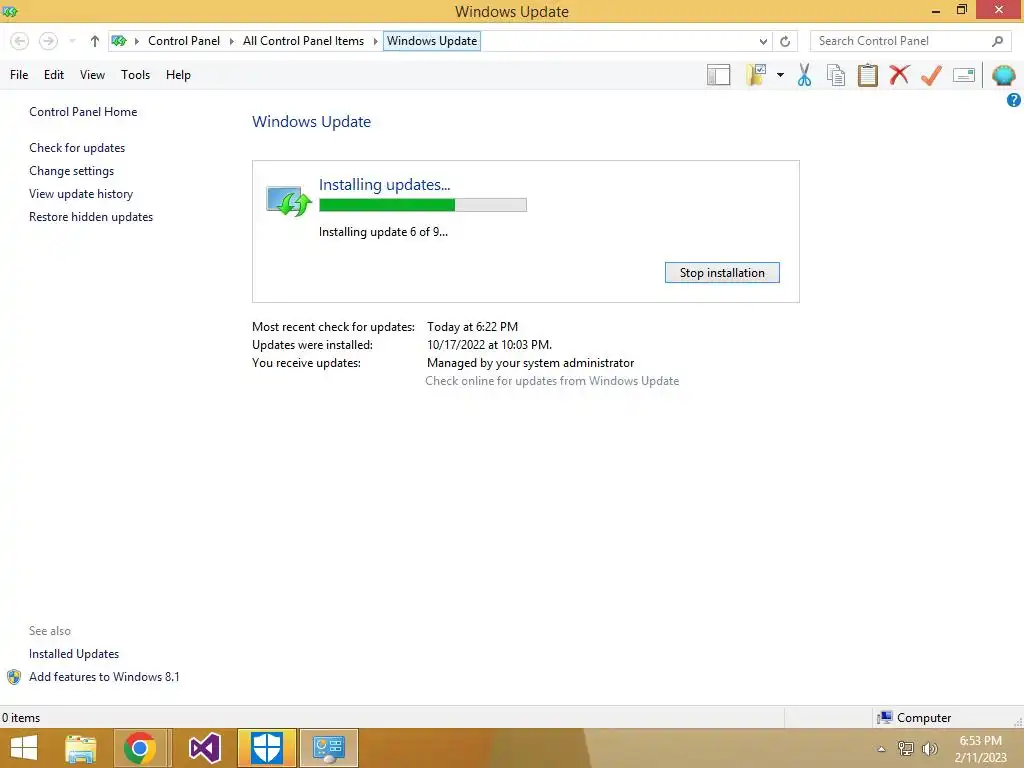This screenshot has height=768, width=1024.
Task: Open File Explorer from taskbar
Action: pyautogui.click(x=81, y=748)
